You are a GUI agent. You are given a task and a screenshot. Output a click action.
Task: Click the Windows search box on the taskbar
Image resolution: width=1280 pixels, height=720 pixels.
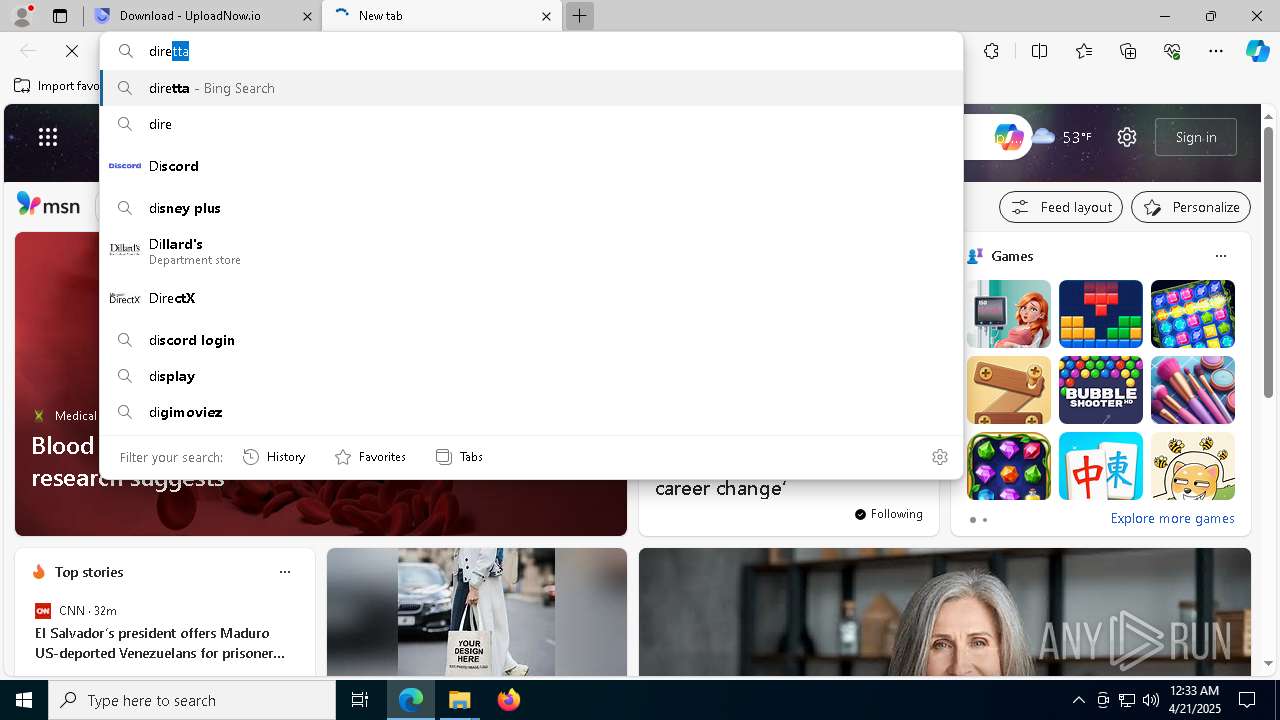coord(192,700)
